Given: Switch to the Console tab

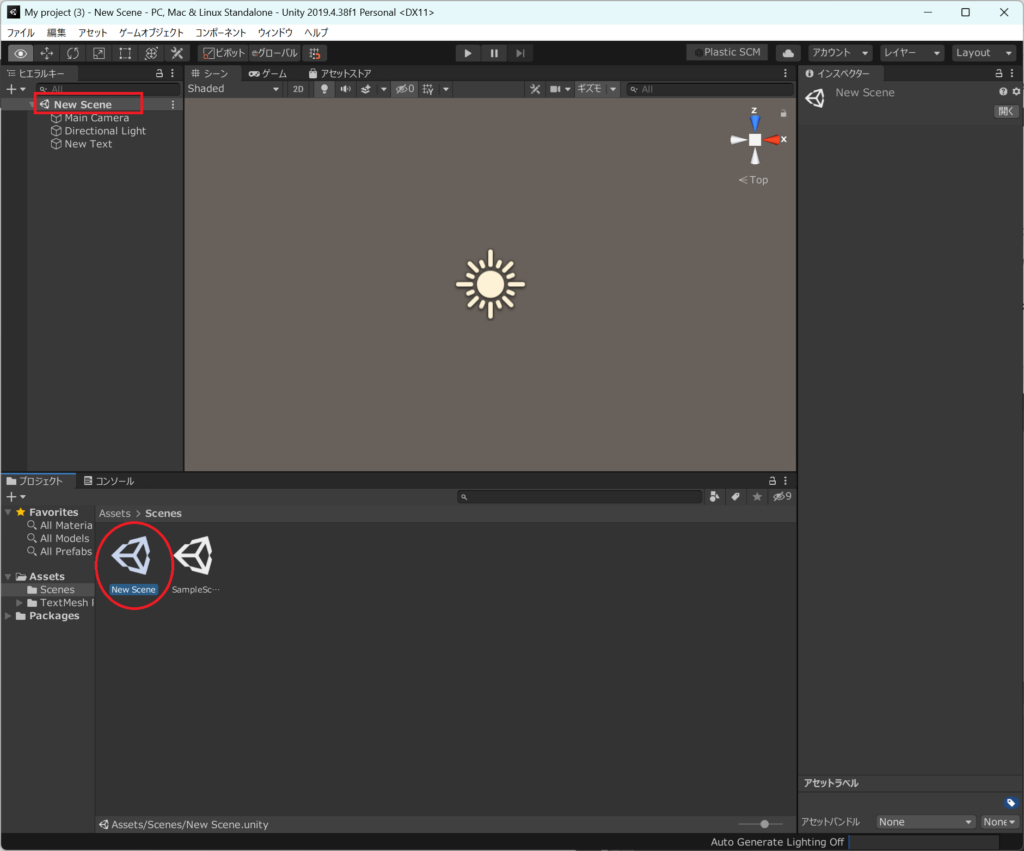Looking at the screenshot, I should pos(109,481).
